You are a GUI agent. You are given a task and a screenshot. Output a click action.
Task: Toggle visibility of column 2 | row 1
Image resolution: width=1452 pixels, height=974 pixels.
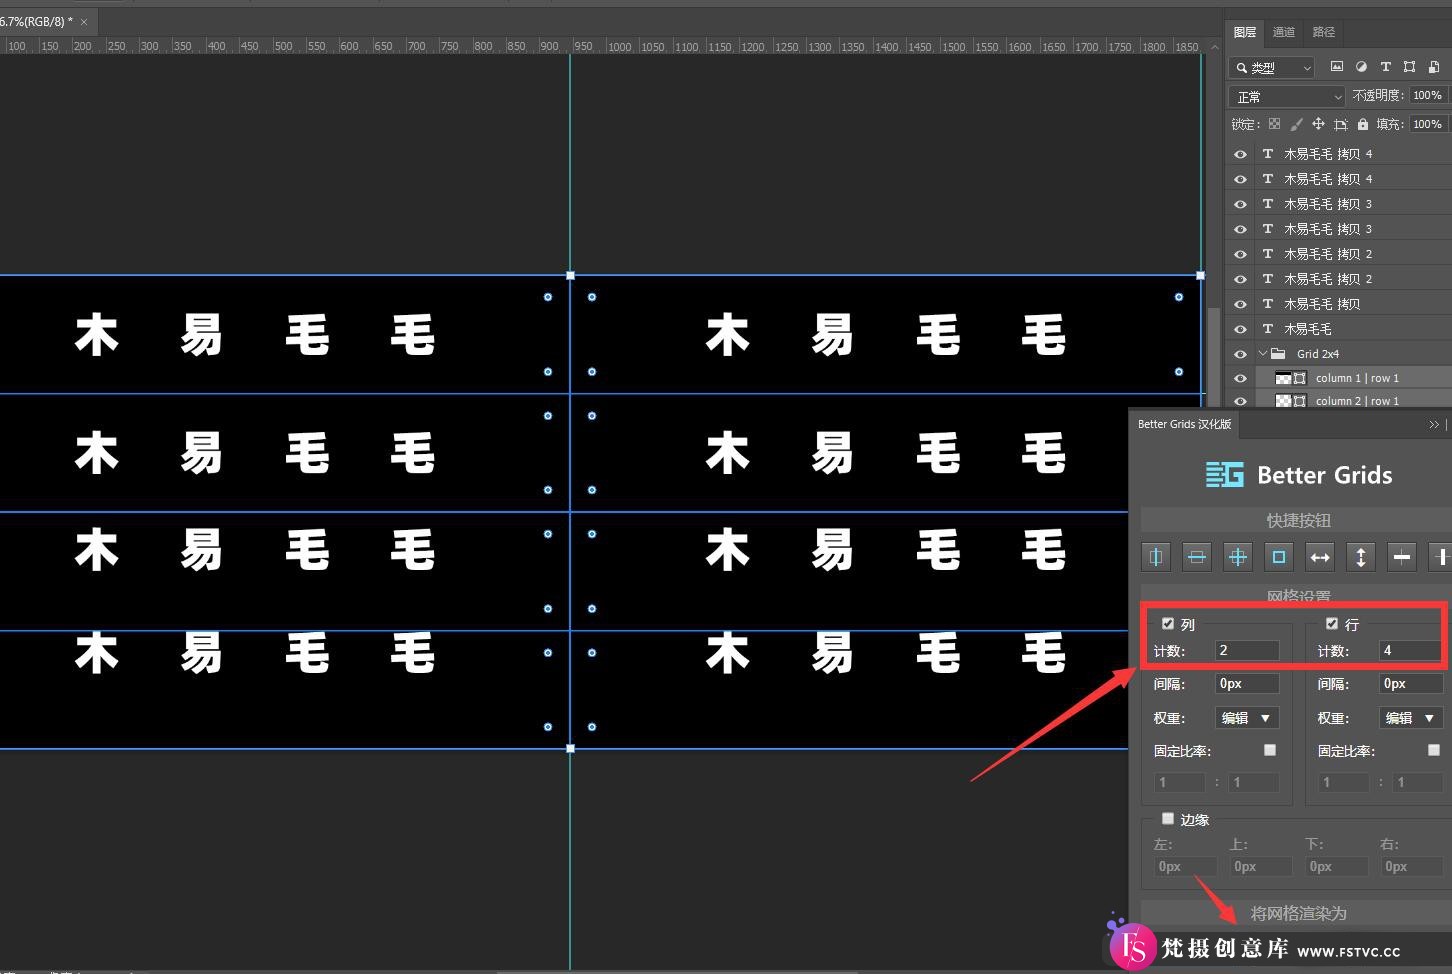click(1240, 401)
